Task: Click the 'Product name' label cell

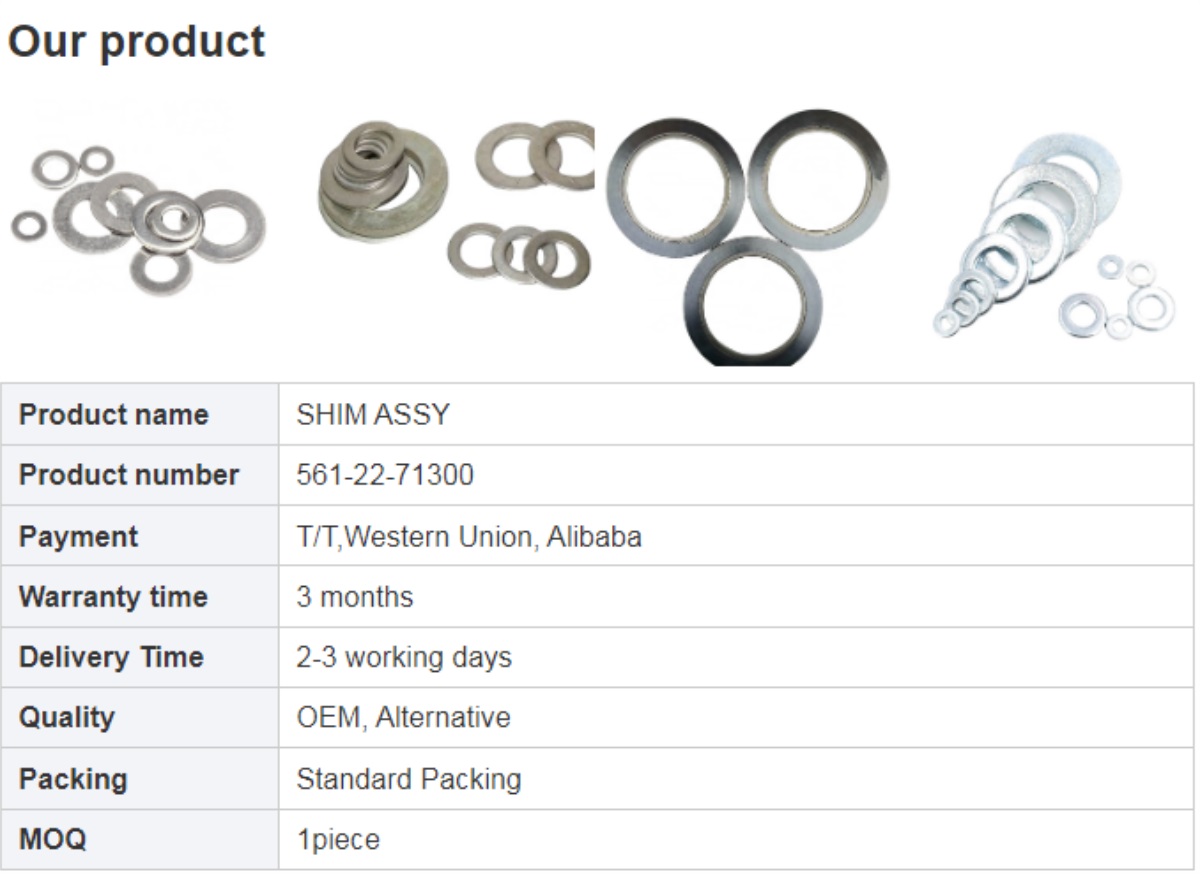Action: click(114, 415)
